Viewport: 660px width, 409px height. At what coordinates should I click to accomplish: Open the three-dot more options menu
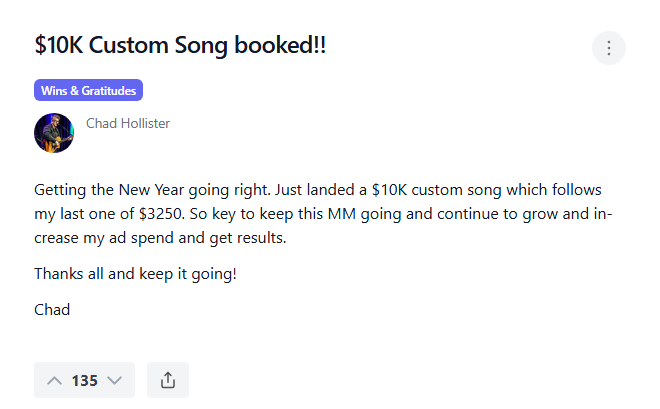(x=609, y=48)
